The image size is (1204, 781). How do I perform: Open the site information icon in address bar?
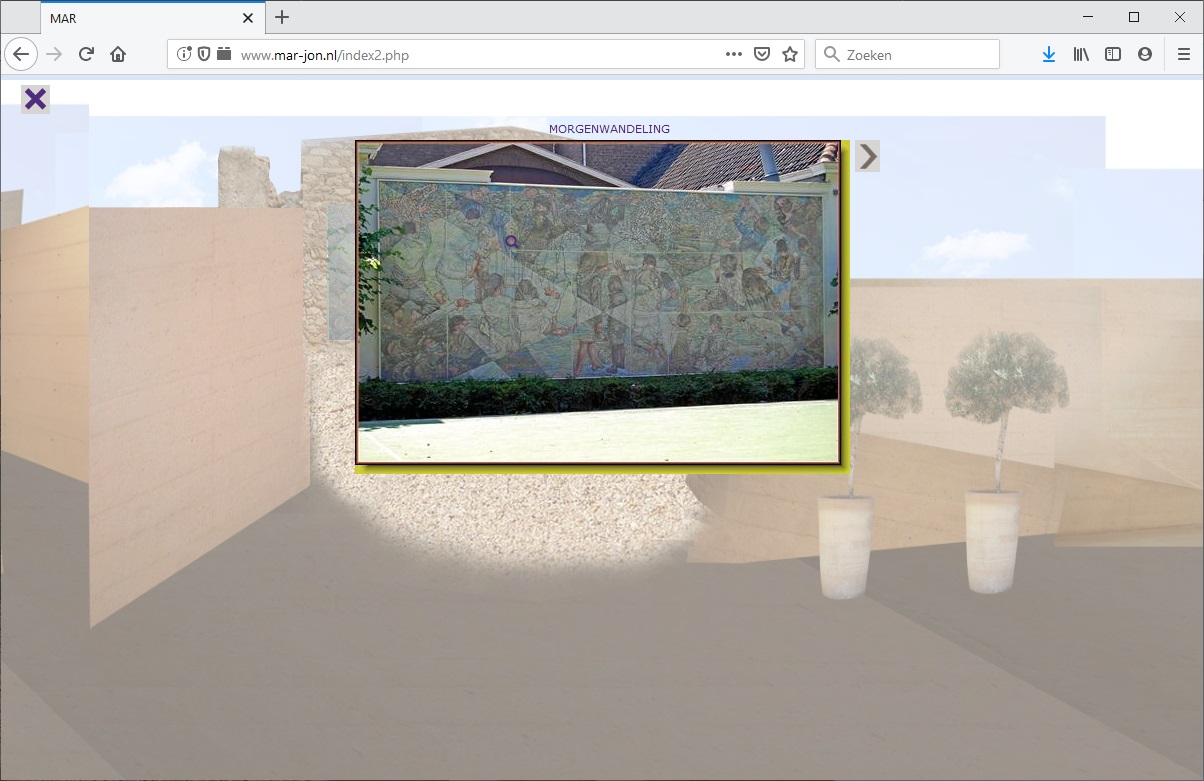[x=184, y=54]
